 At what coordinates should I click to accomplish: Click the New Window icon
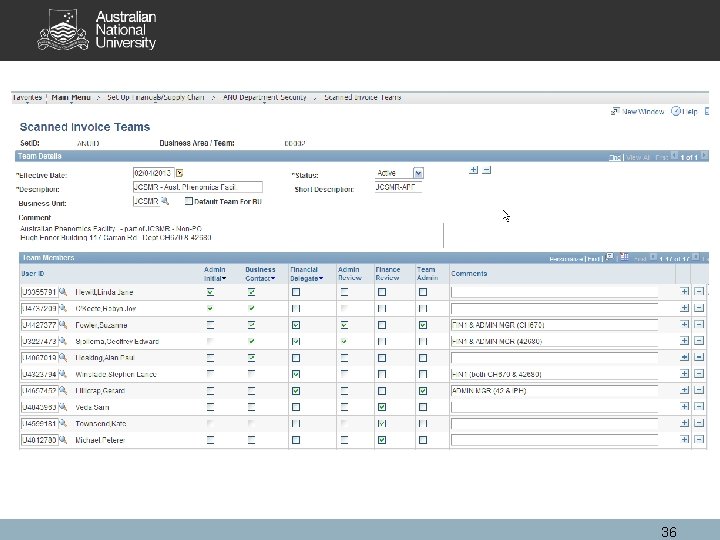pyautogui.click(x=615, y=111)
